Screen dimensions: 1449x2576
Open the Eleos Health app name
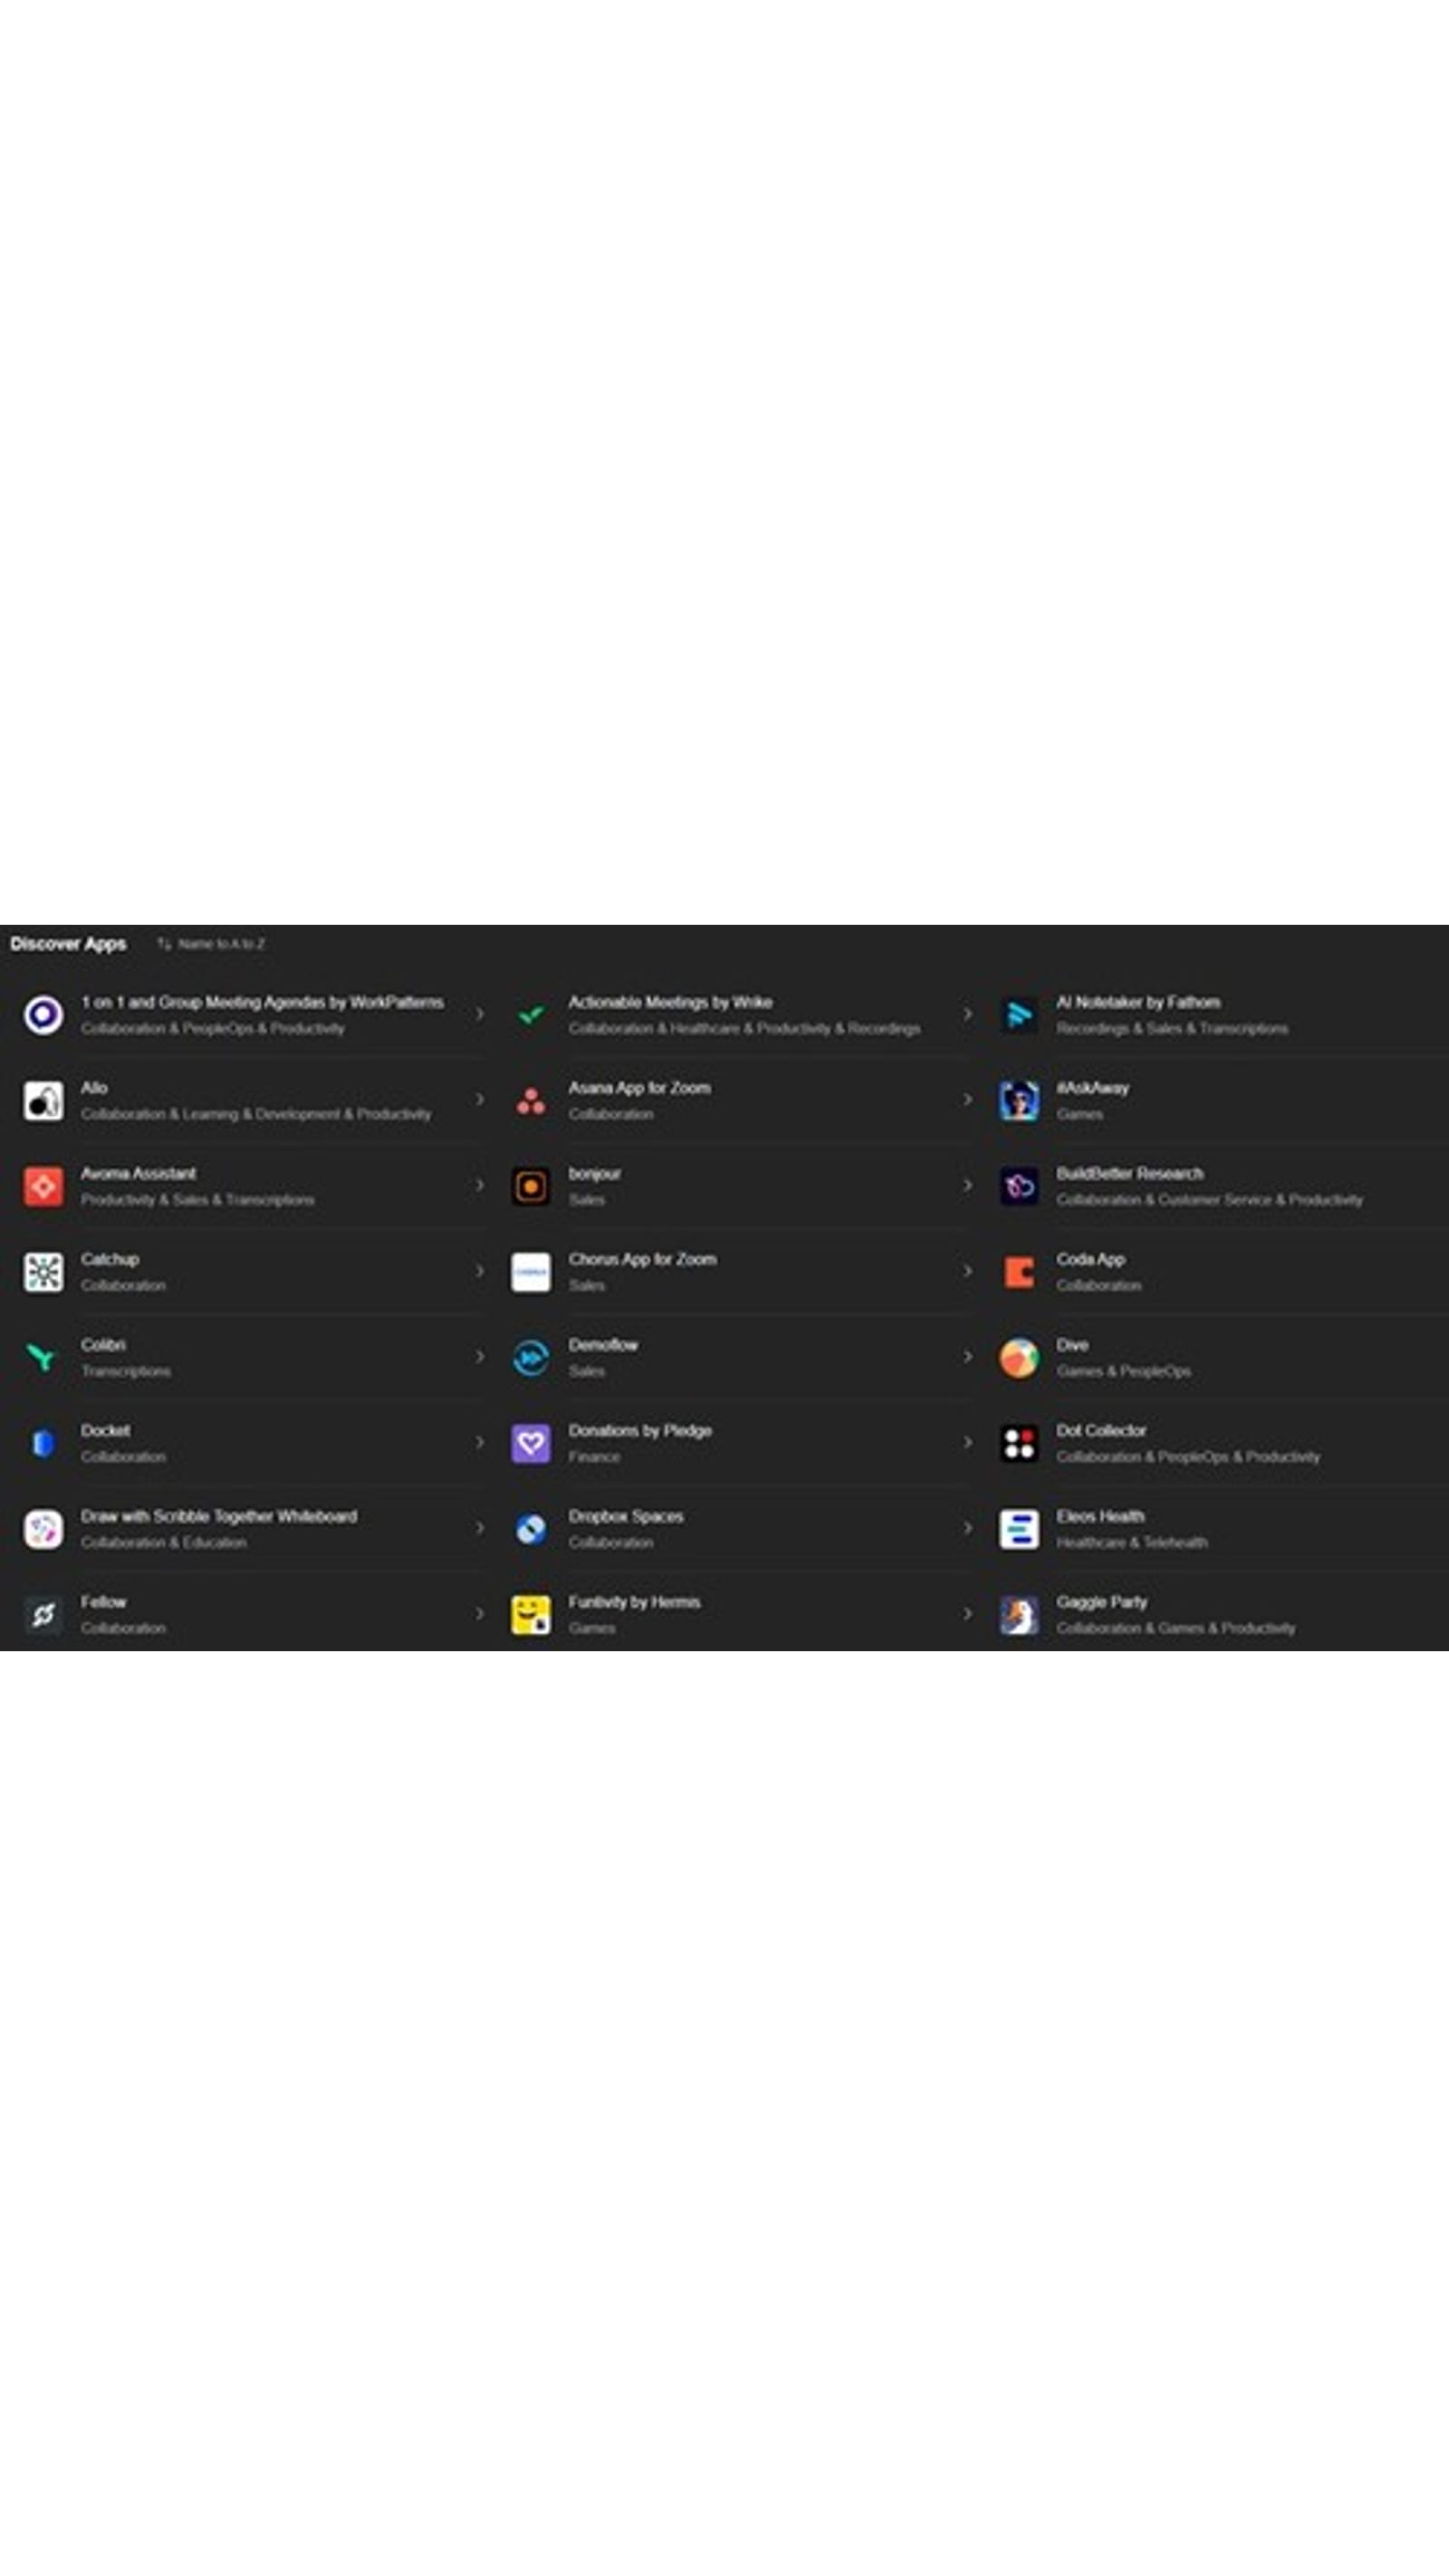coord(1100,1516)
